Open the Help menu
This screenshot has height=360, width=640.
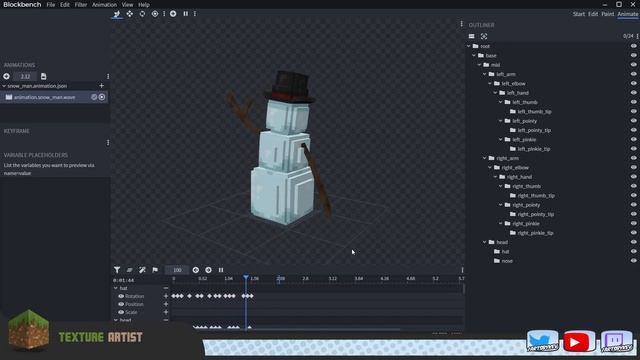point(144,5)
